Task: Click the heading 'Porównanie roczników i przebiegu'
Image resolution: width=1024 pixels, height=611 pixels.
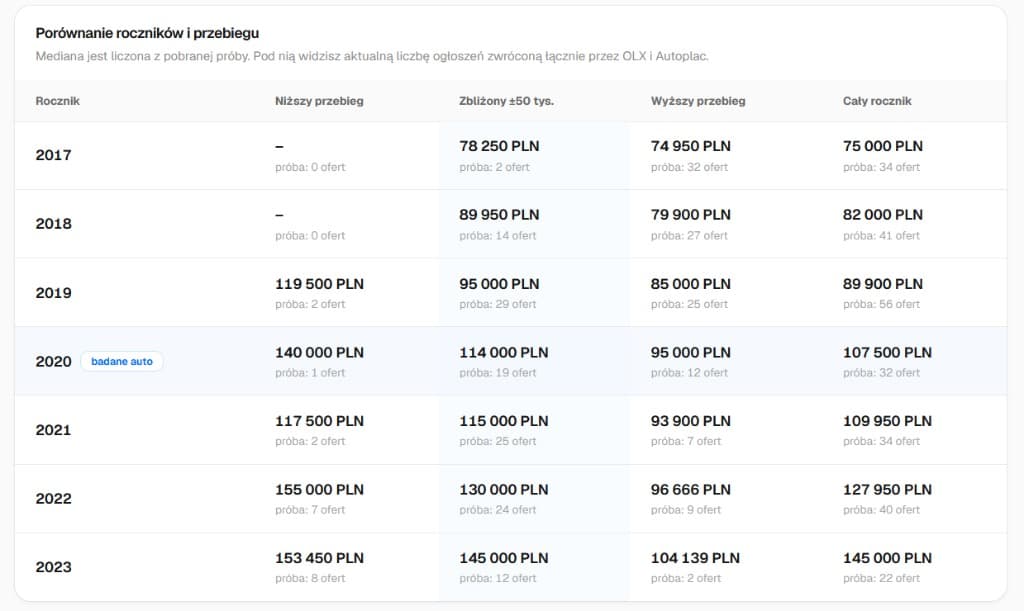Action: pyautogui.click(x=147, y=33)
